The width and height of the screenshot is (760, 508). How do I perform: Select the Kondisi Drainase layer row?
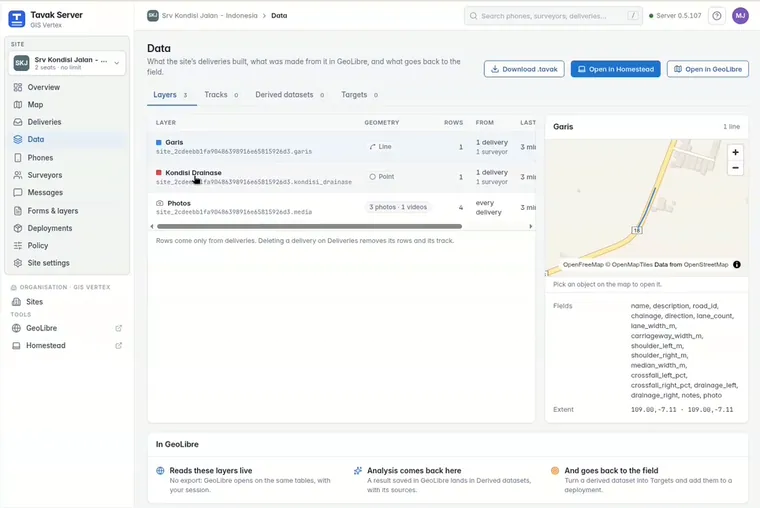[342, 177]
